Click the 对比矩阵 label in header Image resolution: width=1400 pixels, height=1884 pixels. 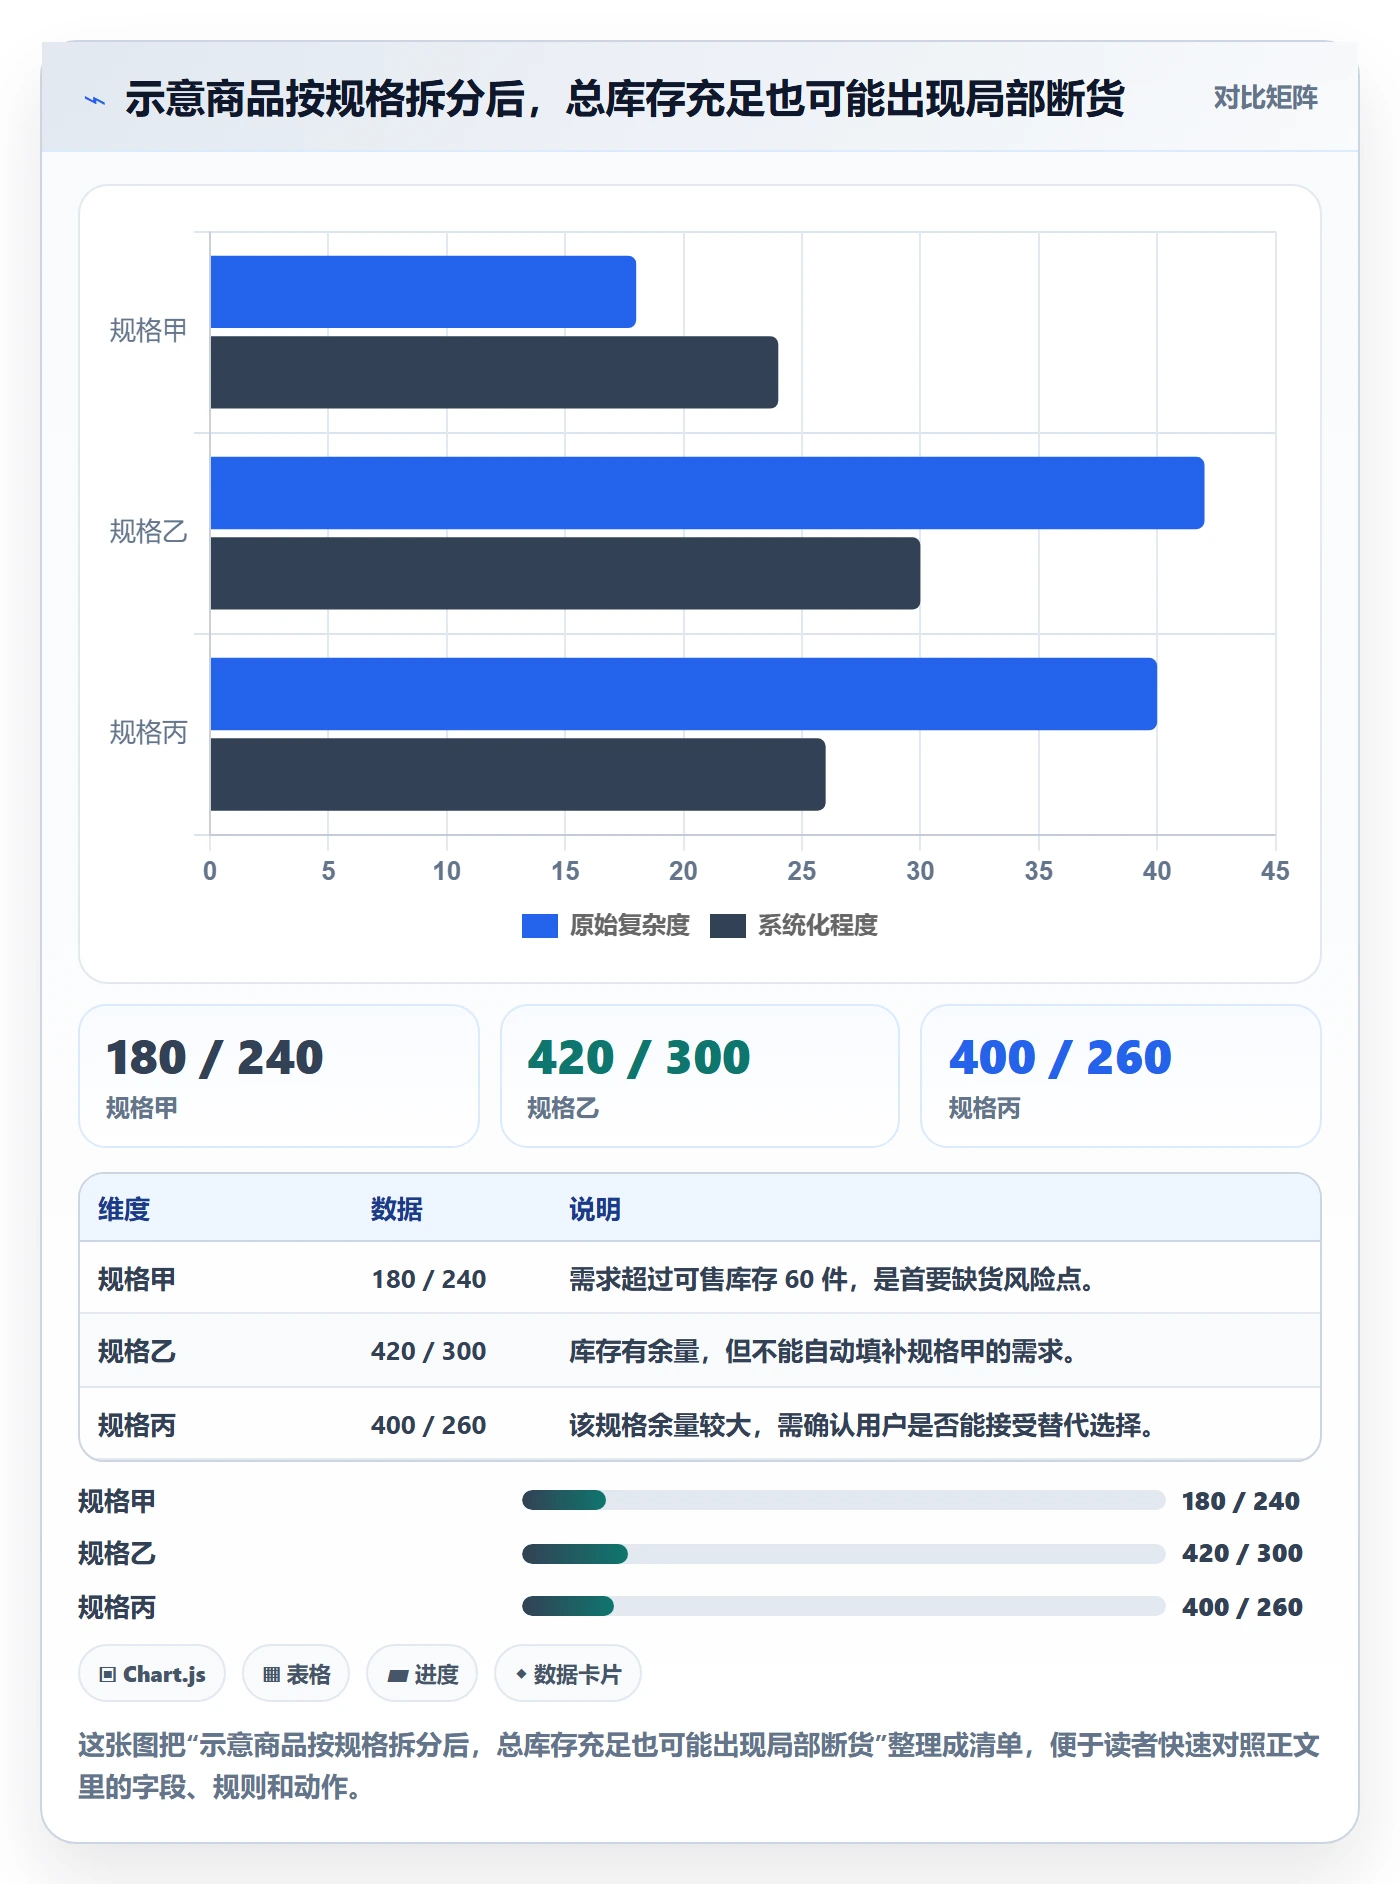pos(1265,98)
